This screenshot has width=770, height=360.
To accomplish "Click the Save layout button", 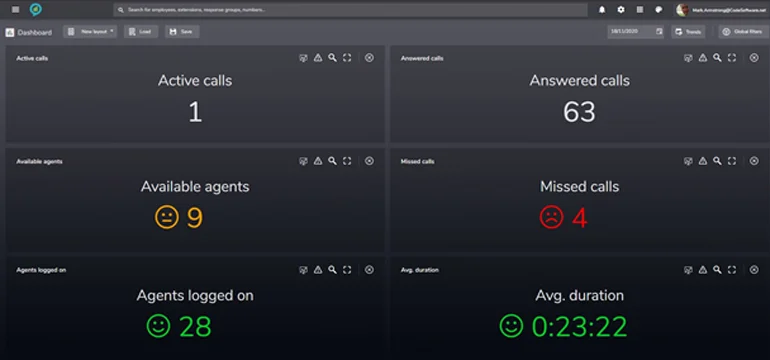I will tap(182, 32).
